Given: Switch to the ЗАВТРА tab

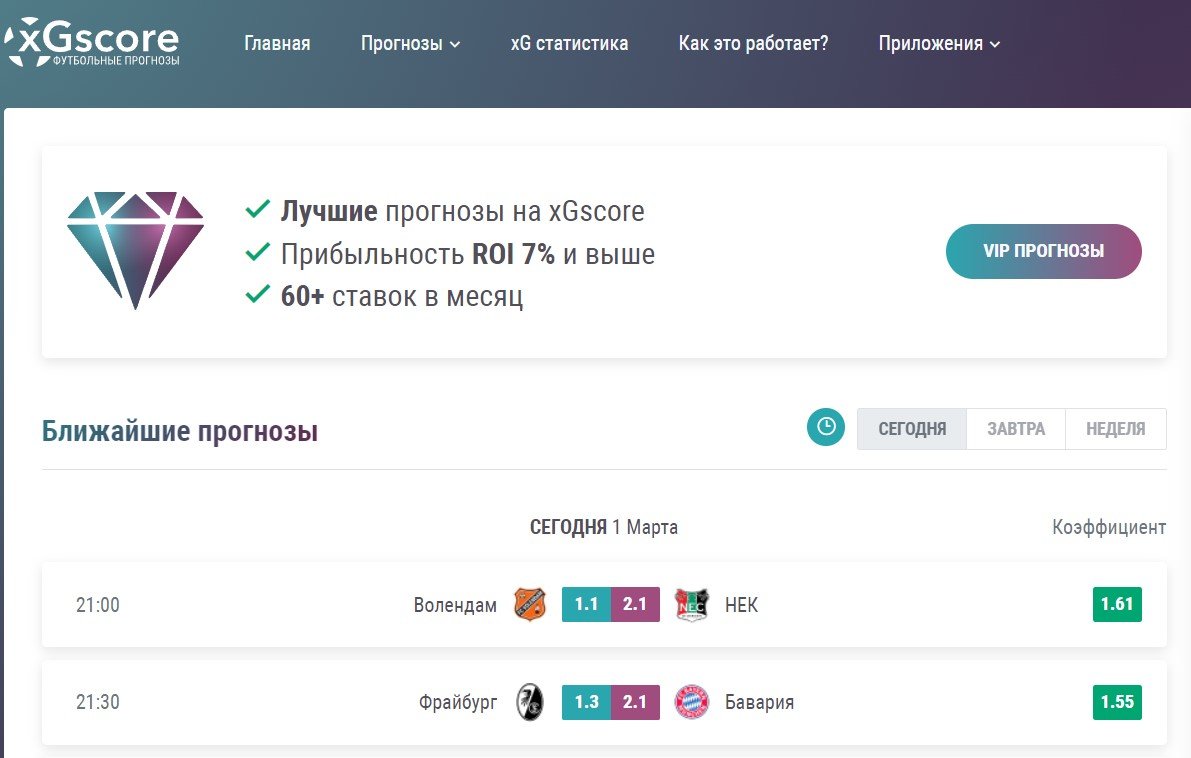Looking at the screenshot, I should click(1015, 428).
